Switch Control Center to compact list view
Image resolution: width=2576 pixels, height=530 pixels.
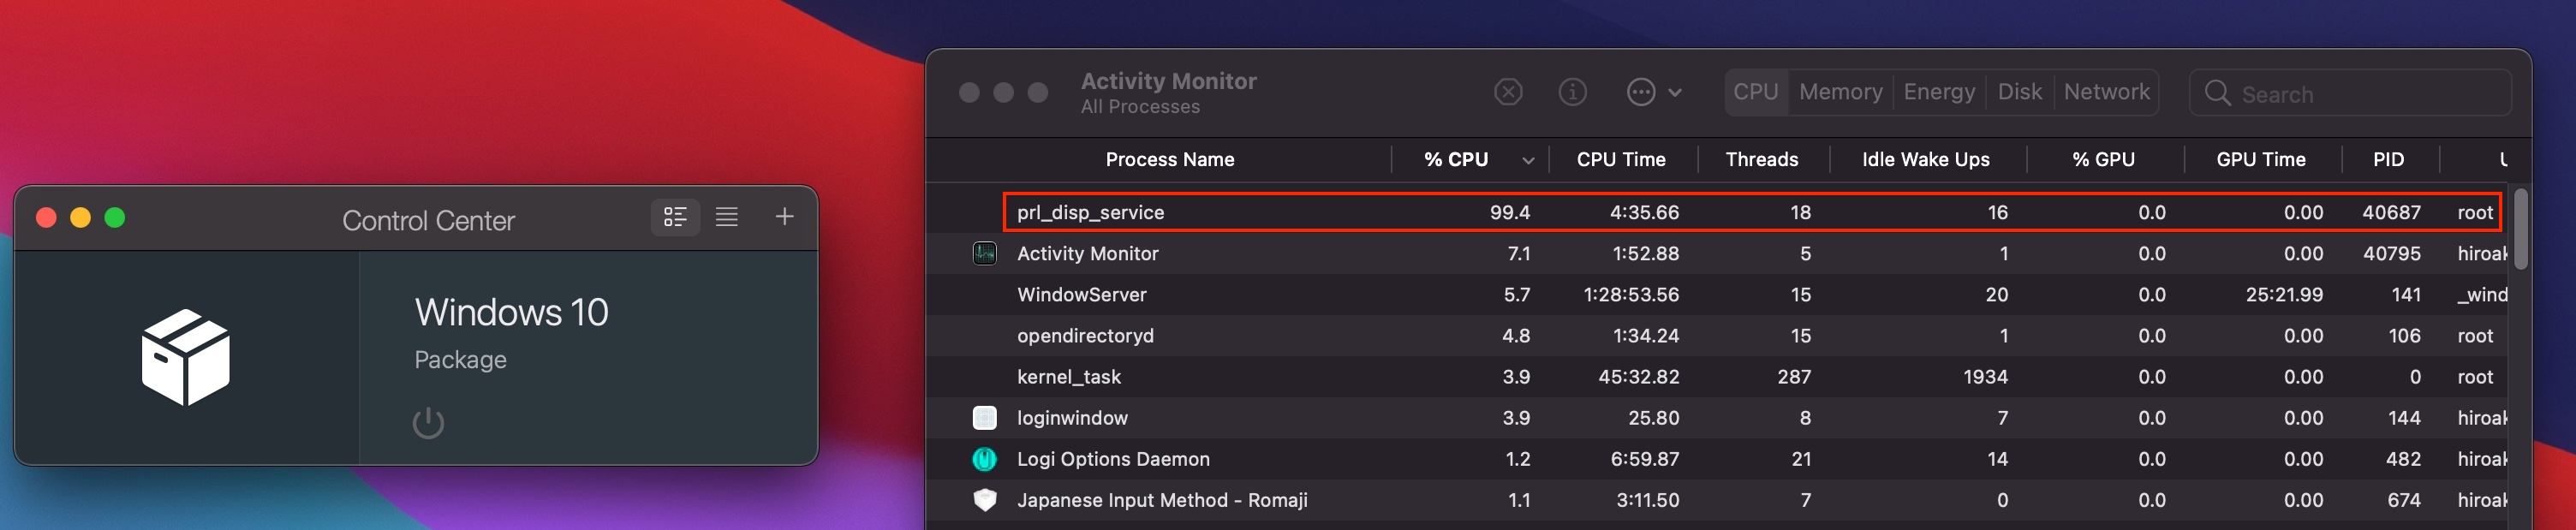point(727,217)
